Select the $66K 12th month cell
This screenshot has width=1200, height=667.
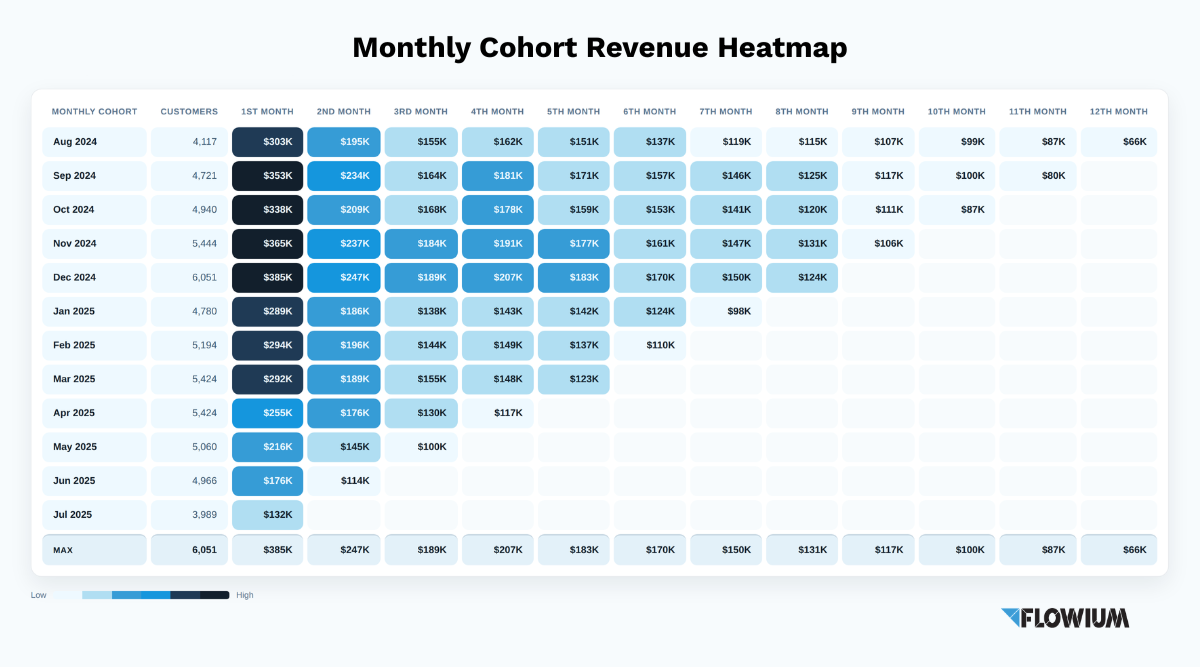point(1119,142)
